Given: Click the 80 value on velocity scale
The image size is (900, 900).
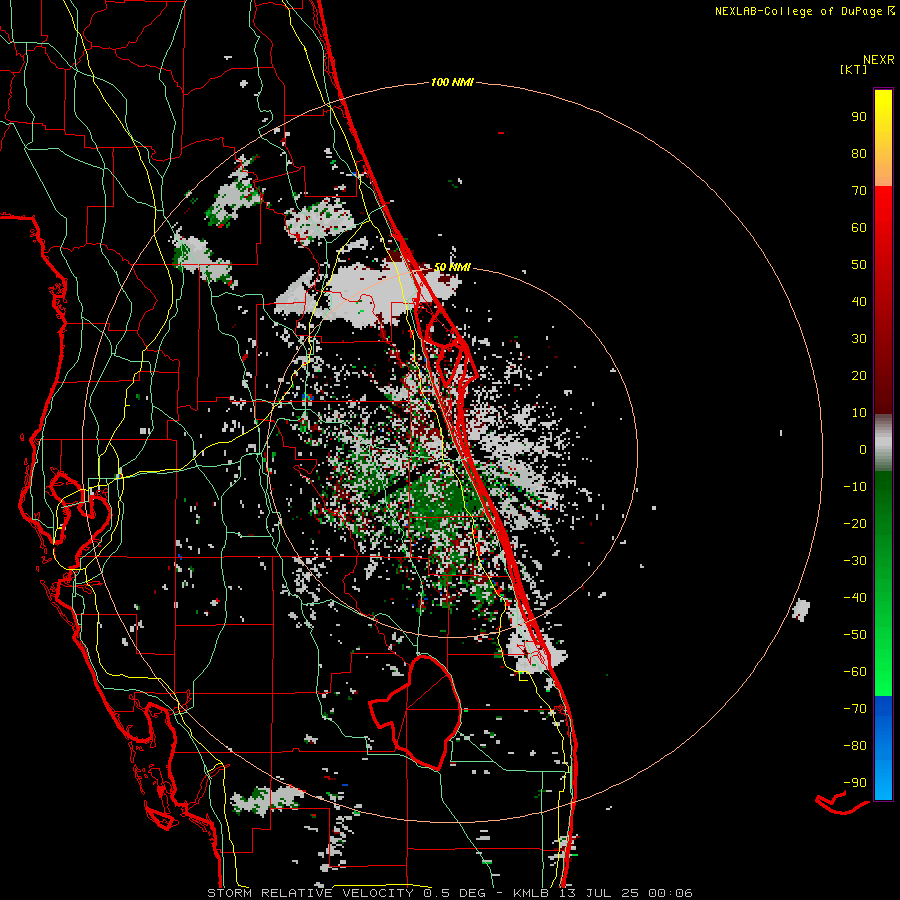Looking at the screenshot, I should (859, 154).
